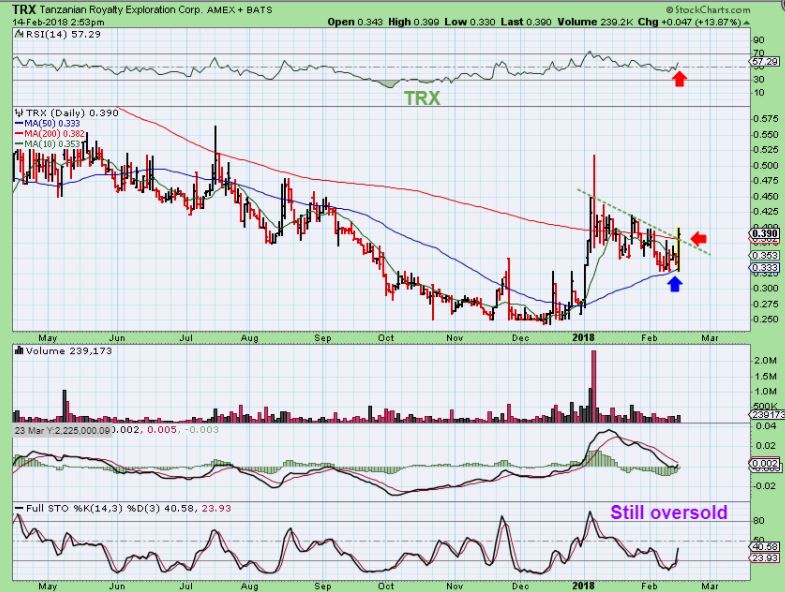Click the Volume 239,173 panel label
This screenshot has width=785, height=592.
coord(69,351)
